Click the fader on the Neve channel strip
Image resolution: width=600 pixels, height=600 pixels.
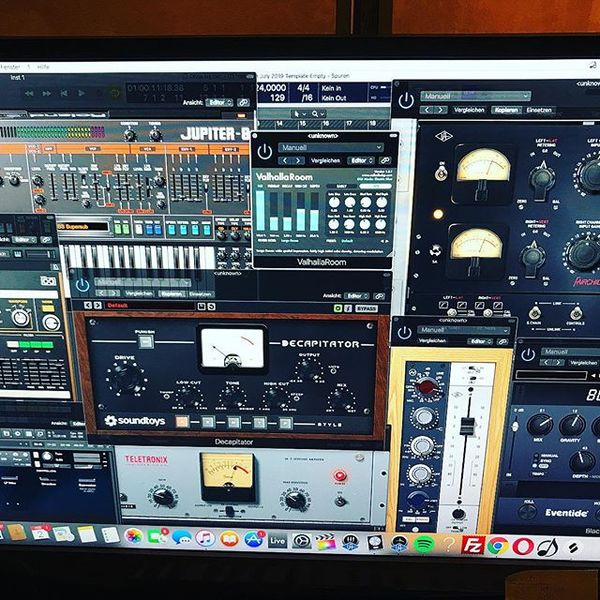[467, 426]
